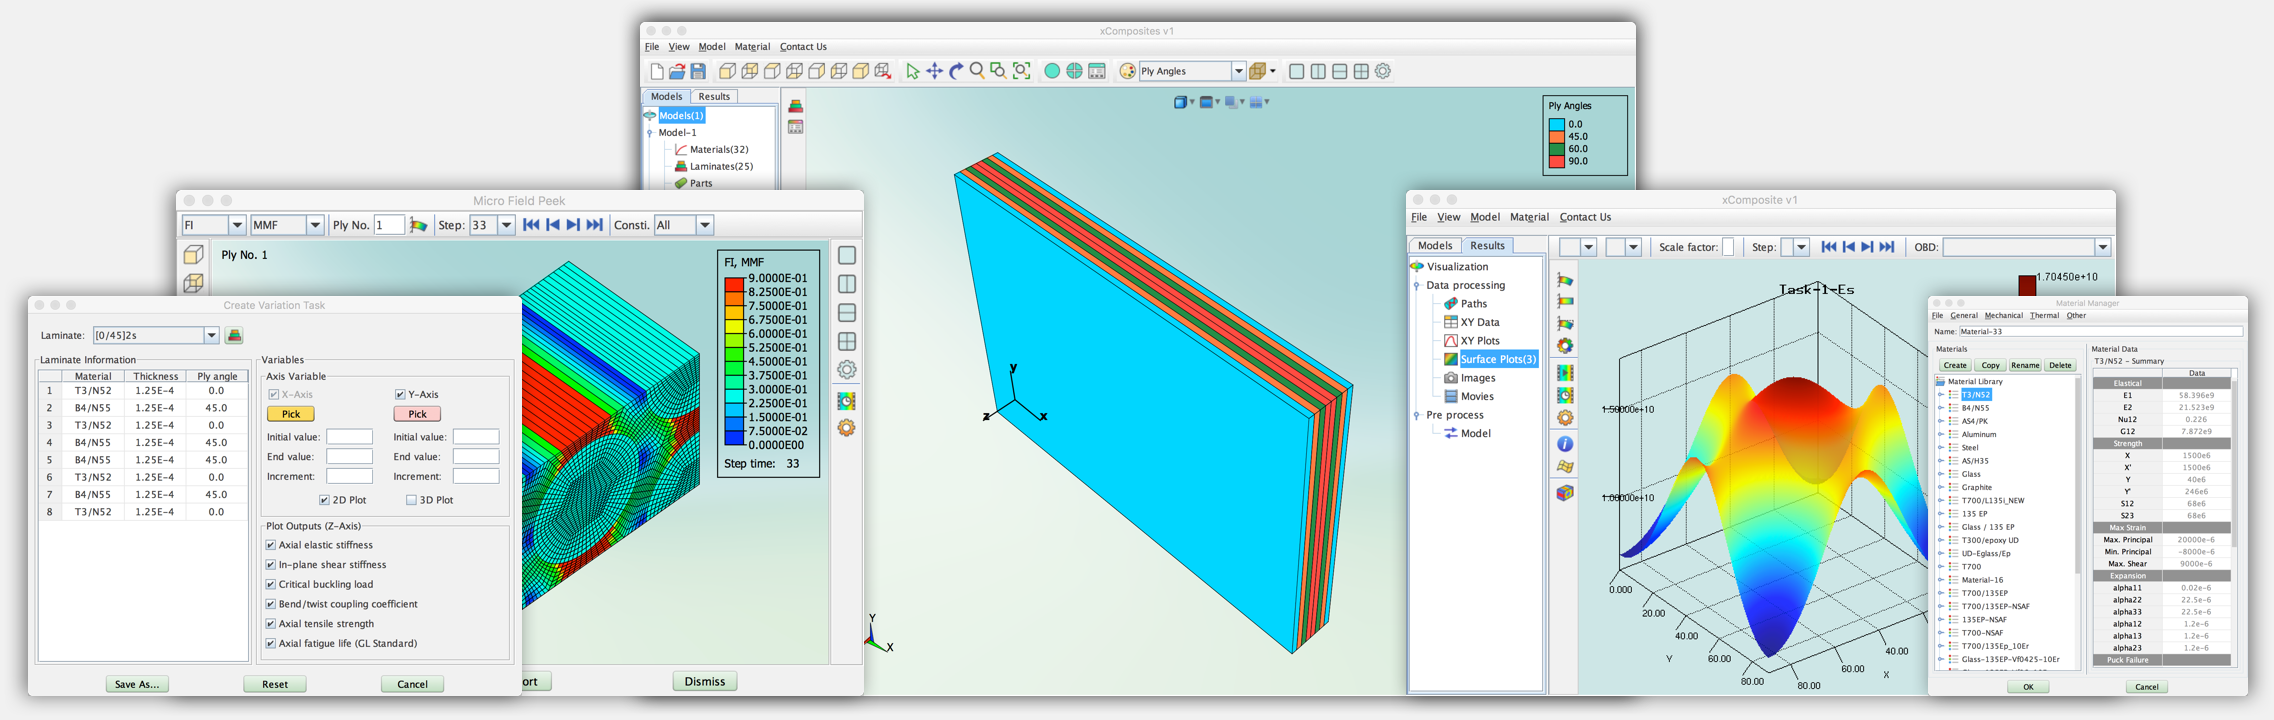Activate the pan move arrows tool
2274x720 pixels.
934,71
